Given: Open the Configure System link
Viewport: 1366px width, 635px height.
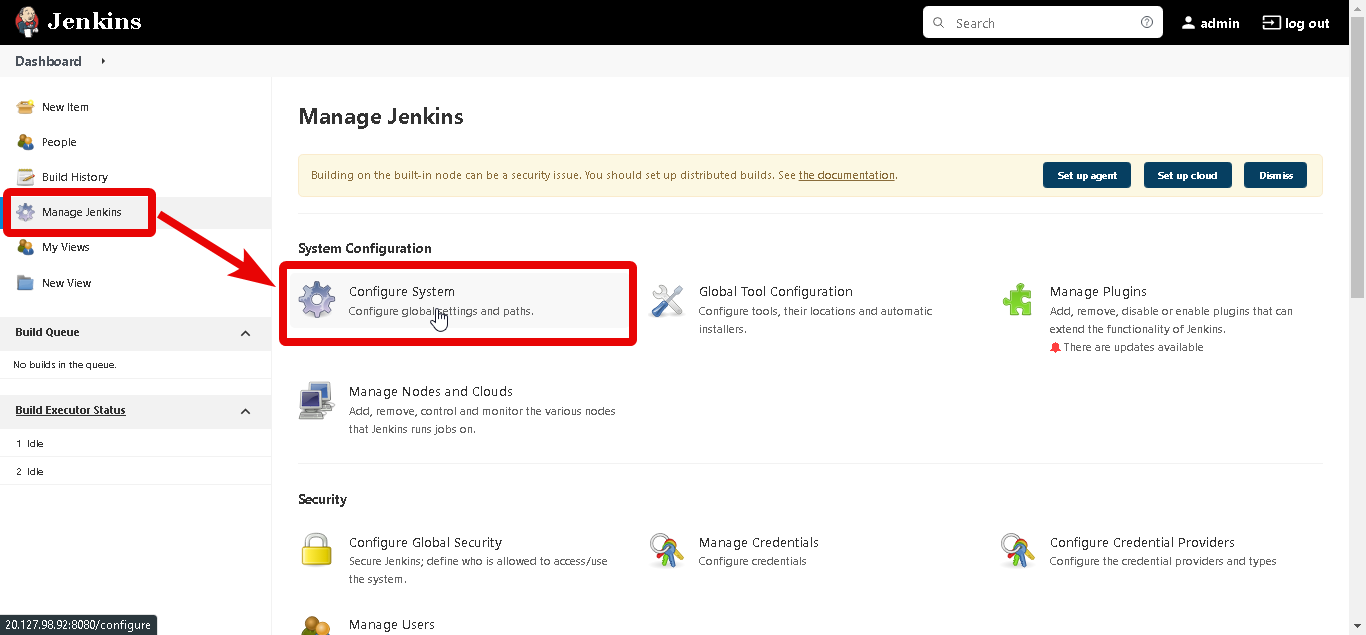Looking at the screenshot, I should click(x=402, y=291).
